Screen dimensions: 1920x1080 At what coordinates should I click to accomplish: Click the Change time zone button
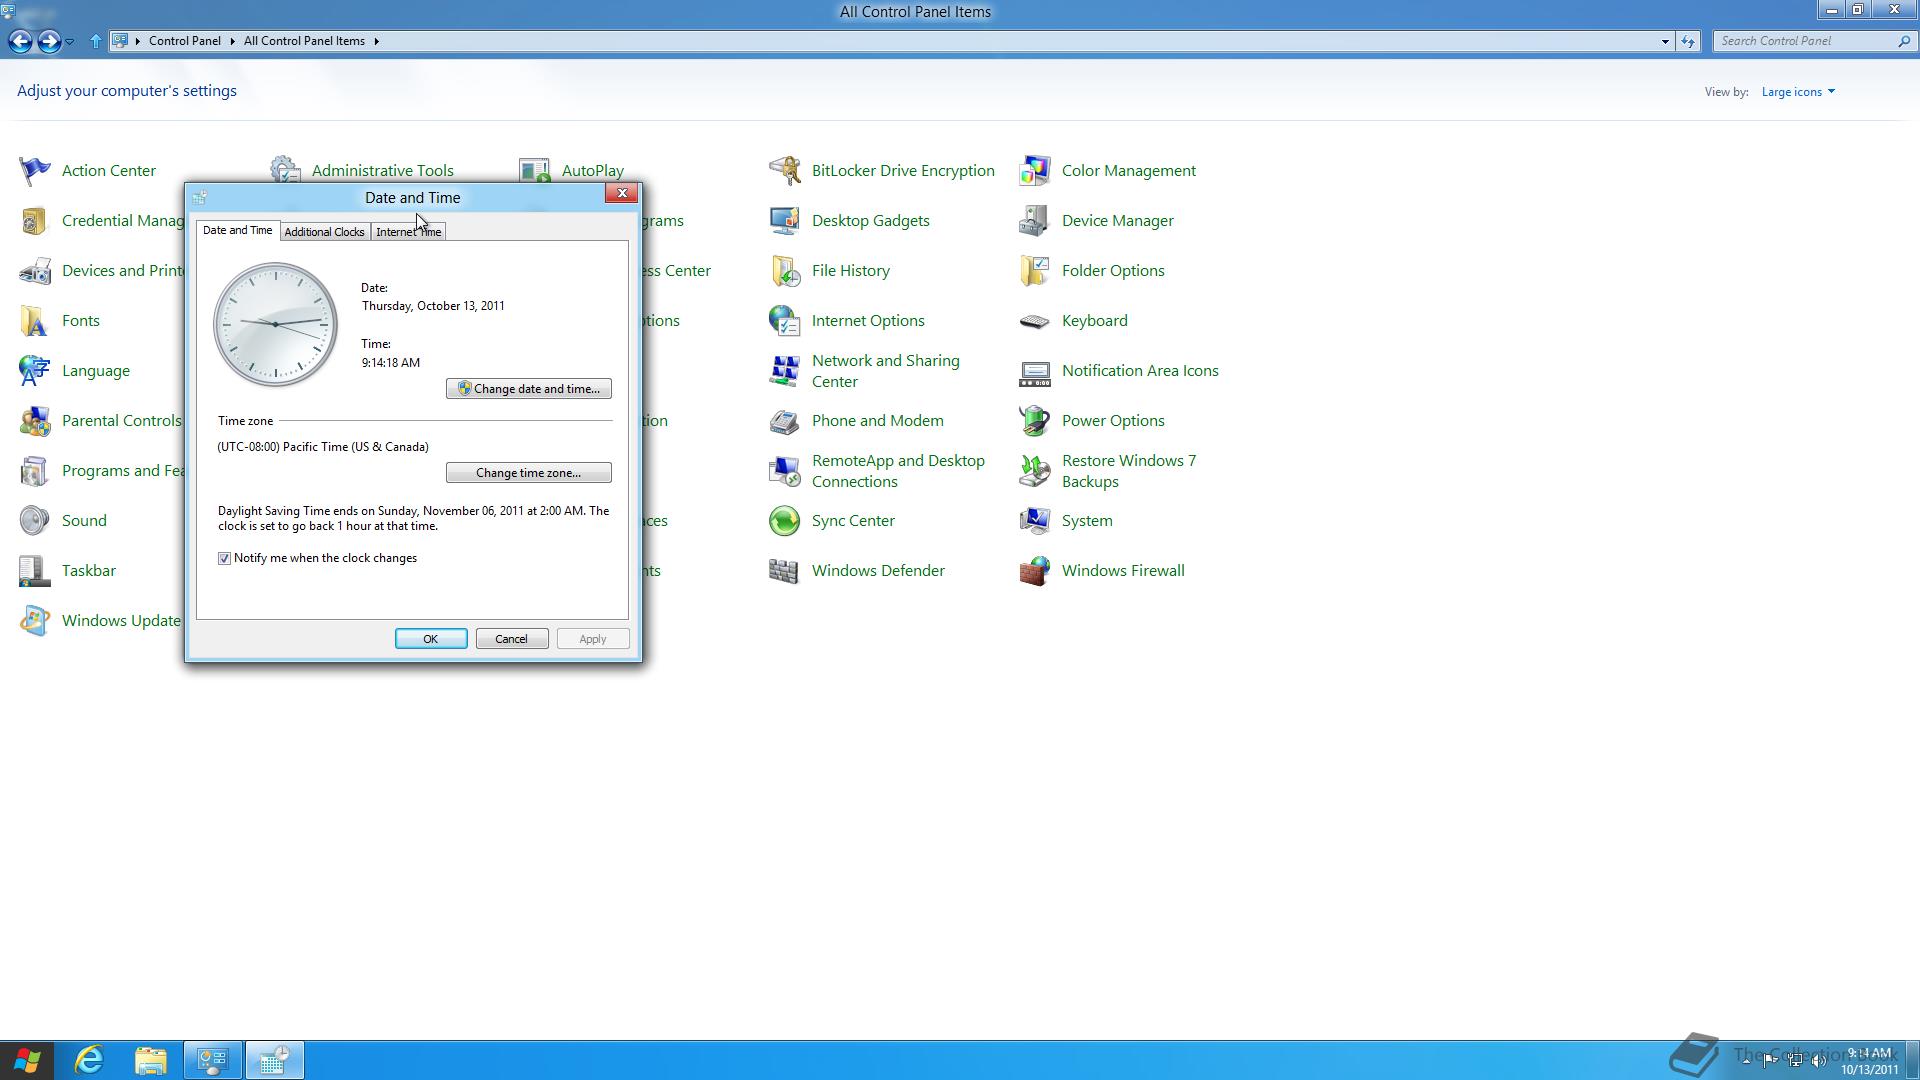528,473
